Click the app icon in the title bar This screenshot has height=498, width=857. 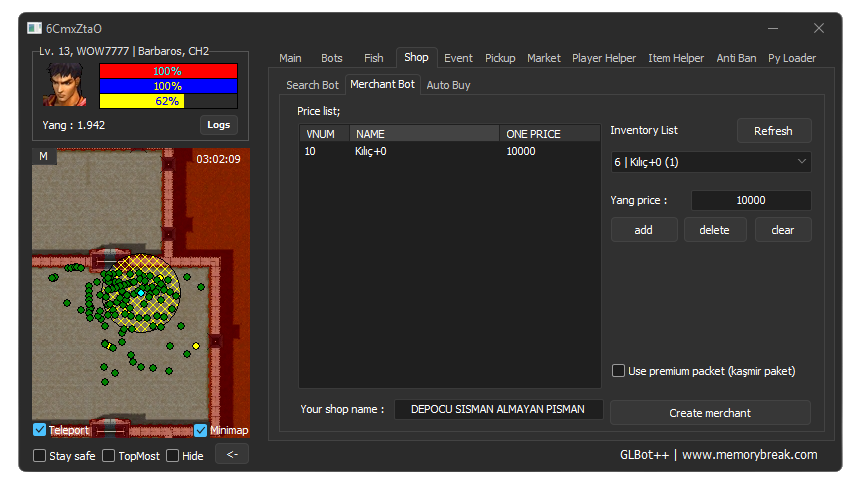click(34, 28)
